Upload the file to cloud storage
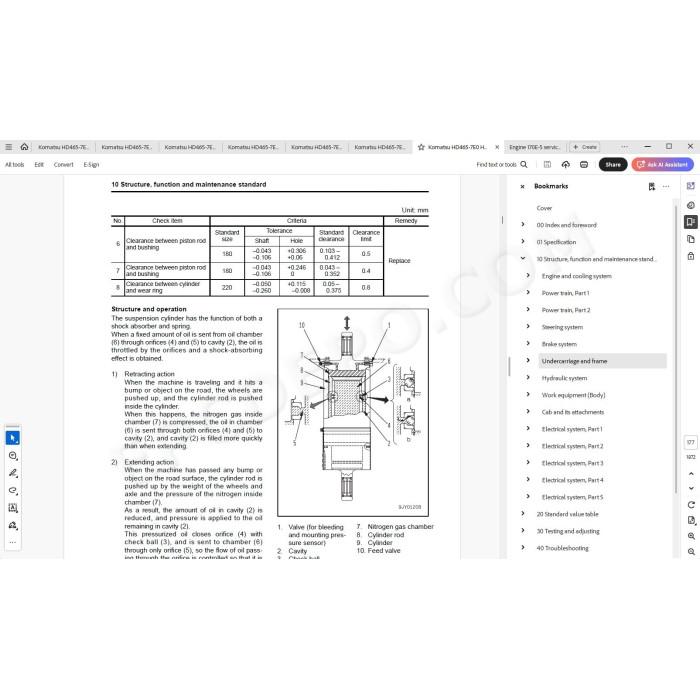700x700 pixels. click(566, 164)
